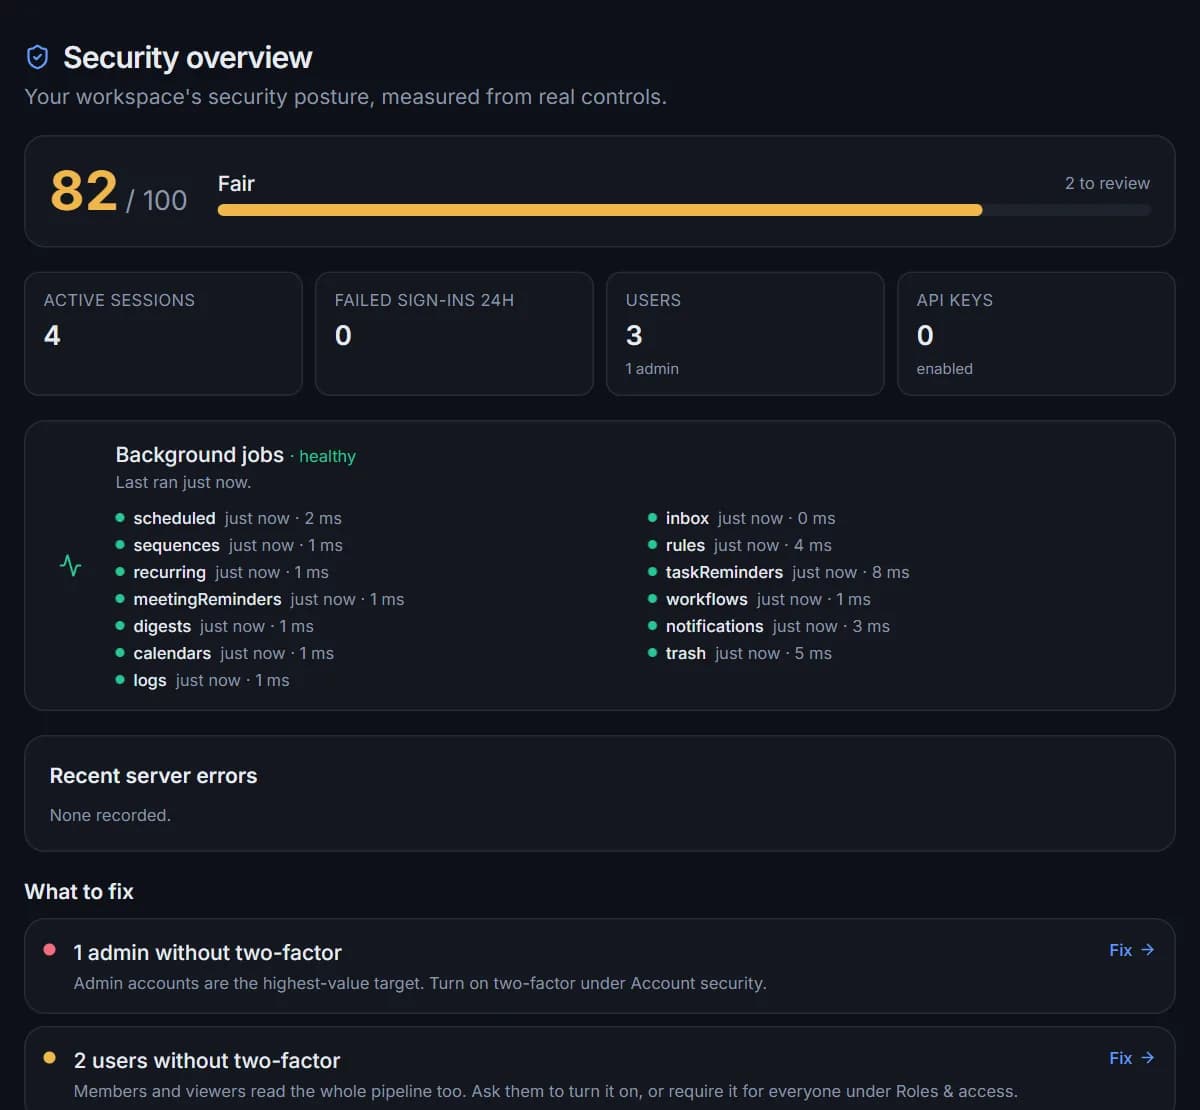Click the 'enabled' text under API Keys

[x=945, y=368]
